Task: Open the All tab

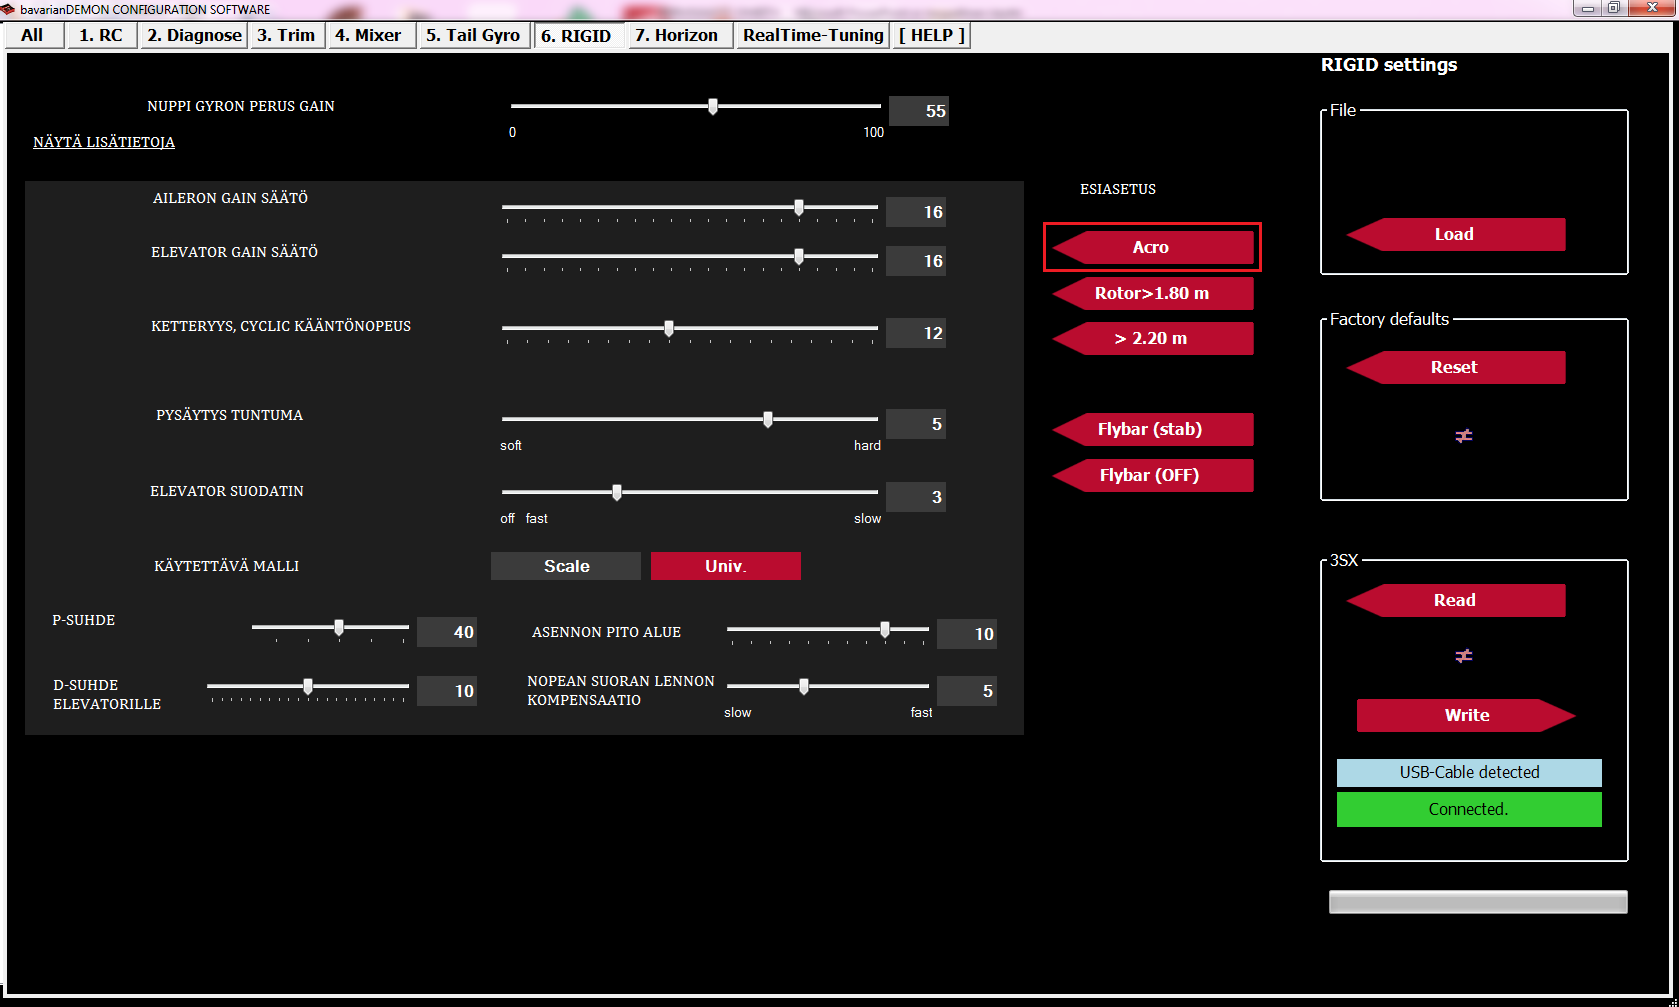Action: (x=32, y=35)
